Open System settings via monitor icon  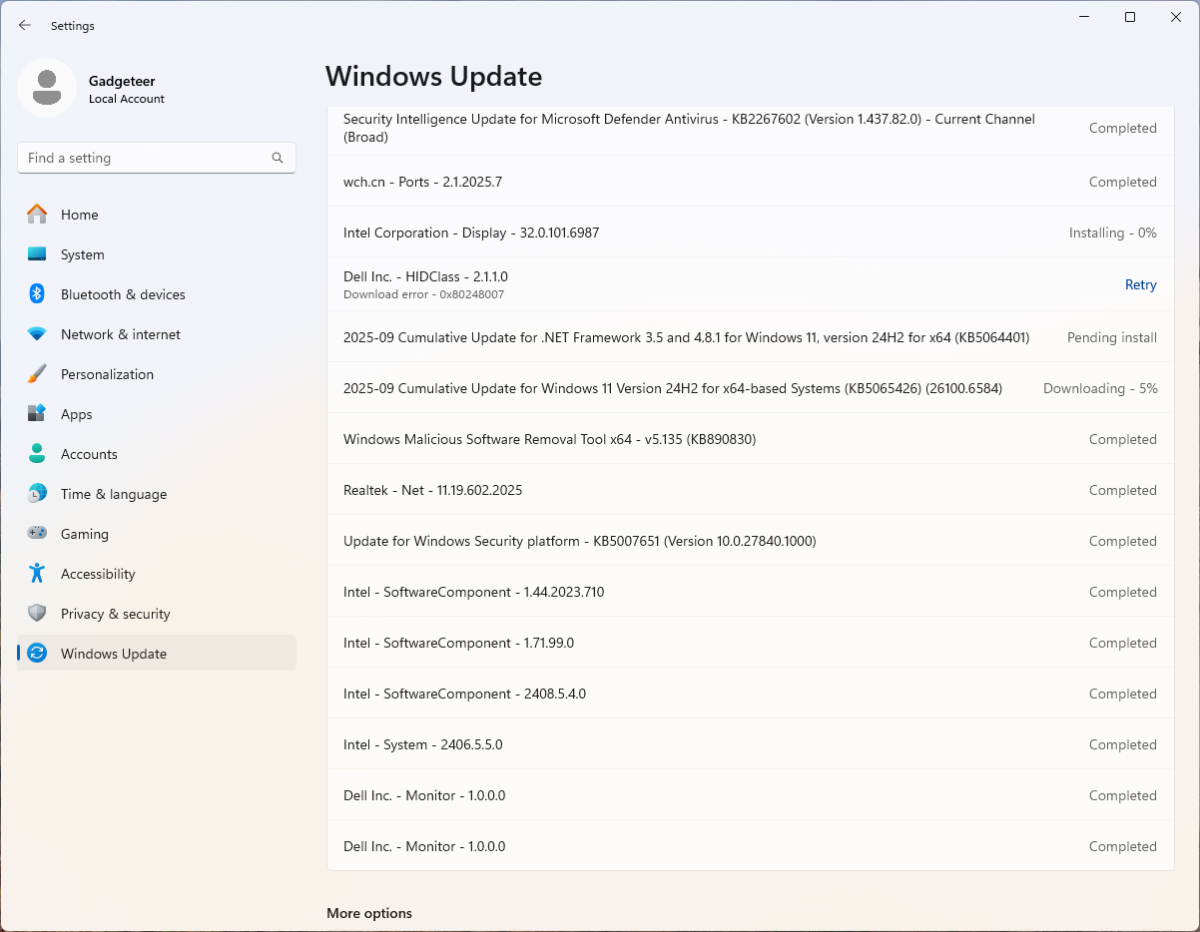click(x=37, y=254)
